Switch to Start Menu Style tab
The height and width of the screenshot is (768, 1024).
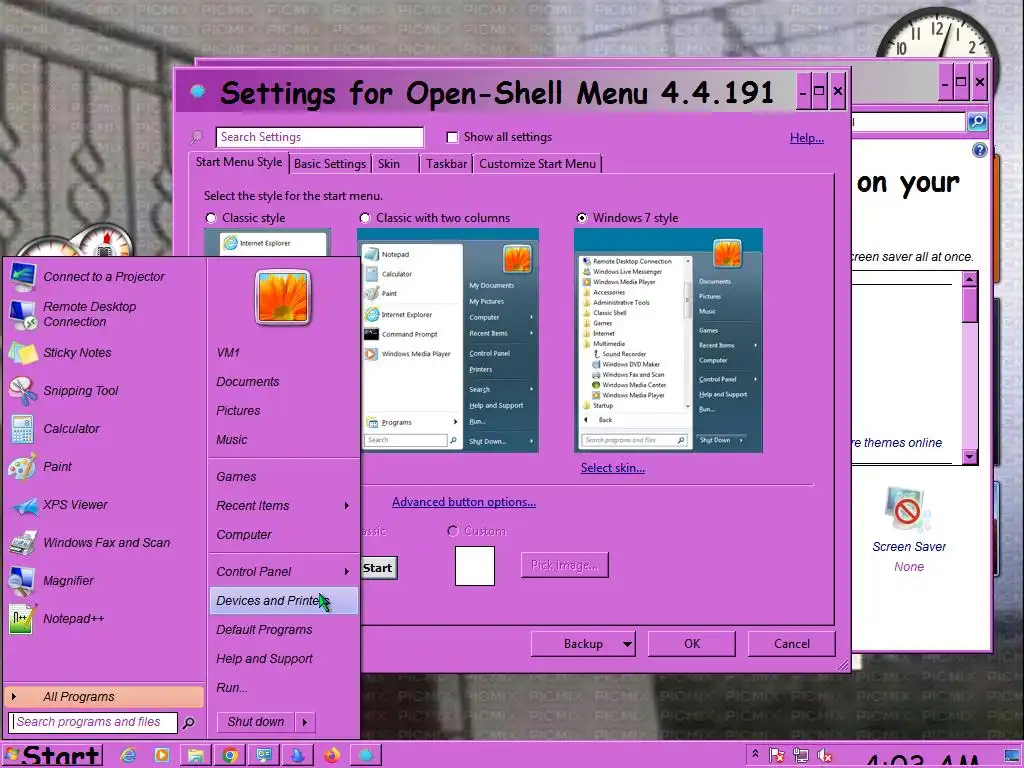239,162
